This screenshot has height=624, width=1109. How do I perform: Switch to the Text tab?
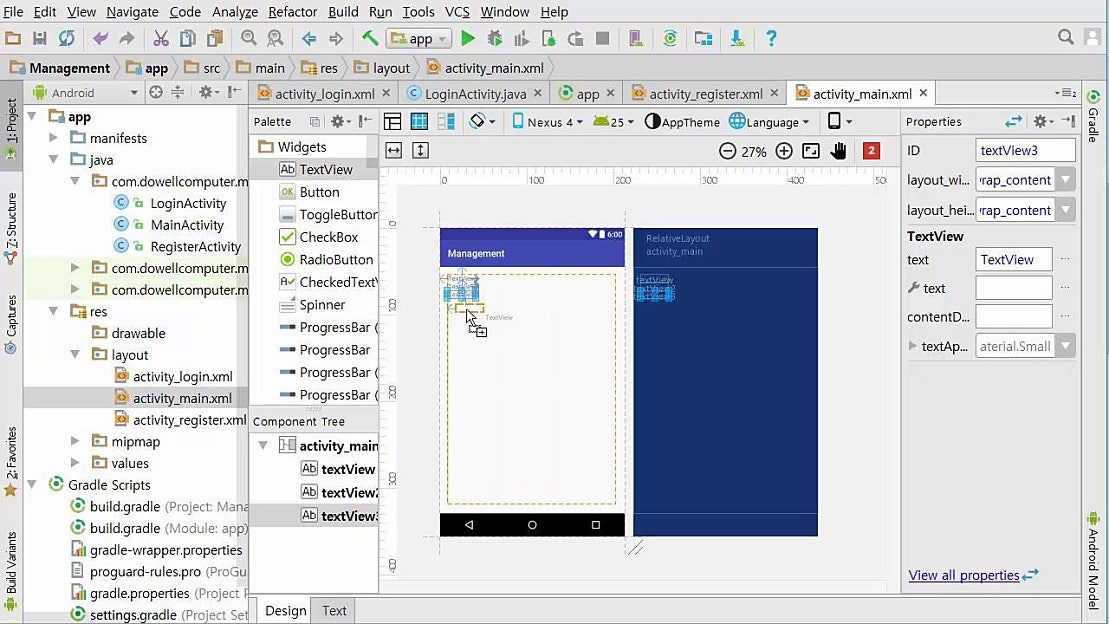coord(334,611)
